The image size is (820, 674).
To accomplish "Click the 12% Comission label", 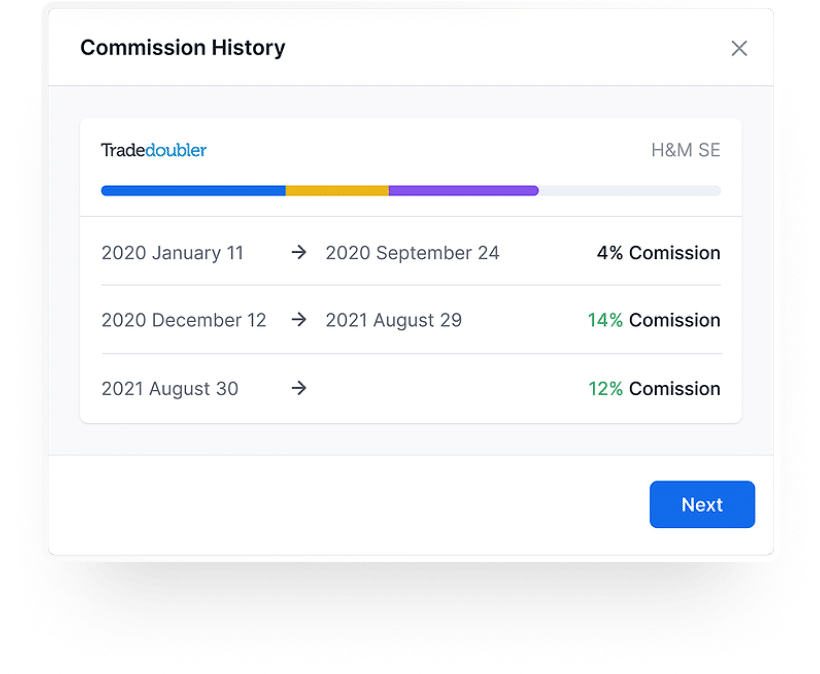I will (x=654, y=388).
